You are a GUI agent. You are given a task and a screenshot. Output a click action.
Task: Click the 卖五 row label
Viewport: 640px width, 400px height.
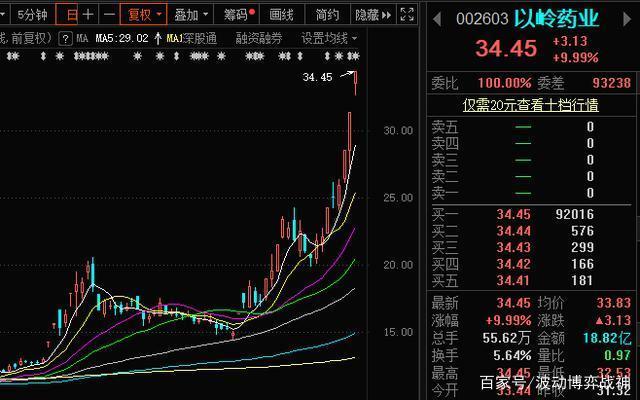pos(445,127)
